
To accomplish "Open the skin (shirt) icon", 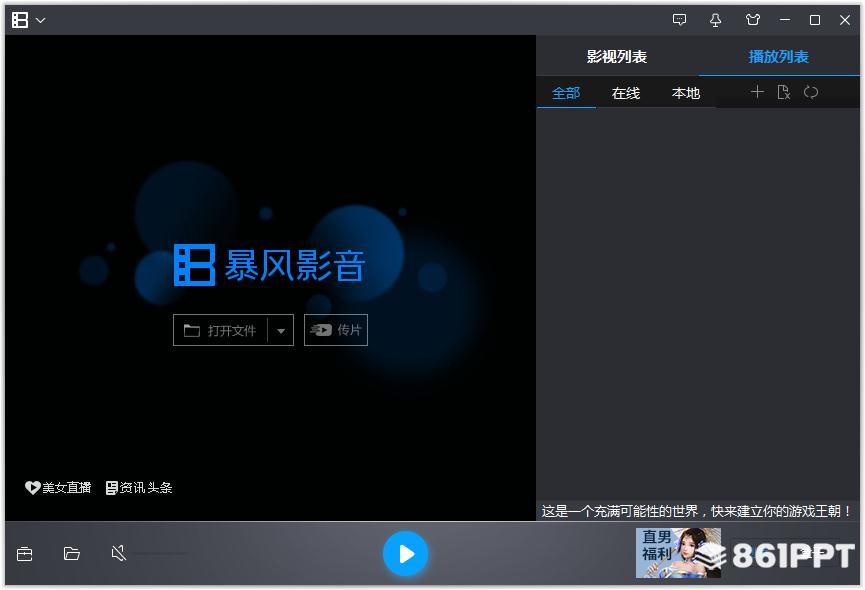I will pos(752,20).
